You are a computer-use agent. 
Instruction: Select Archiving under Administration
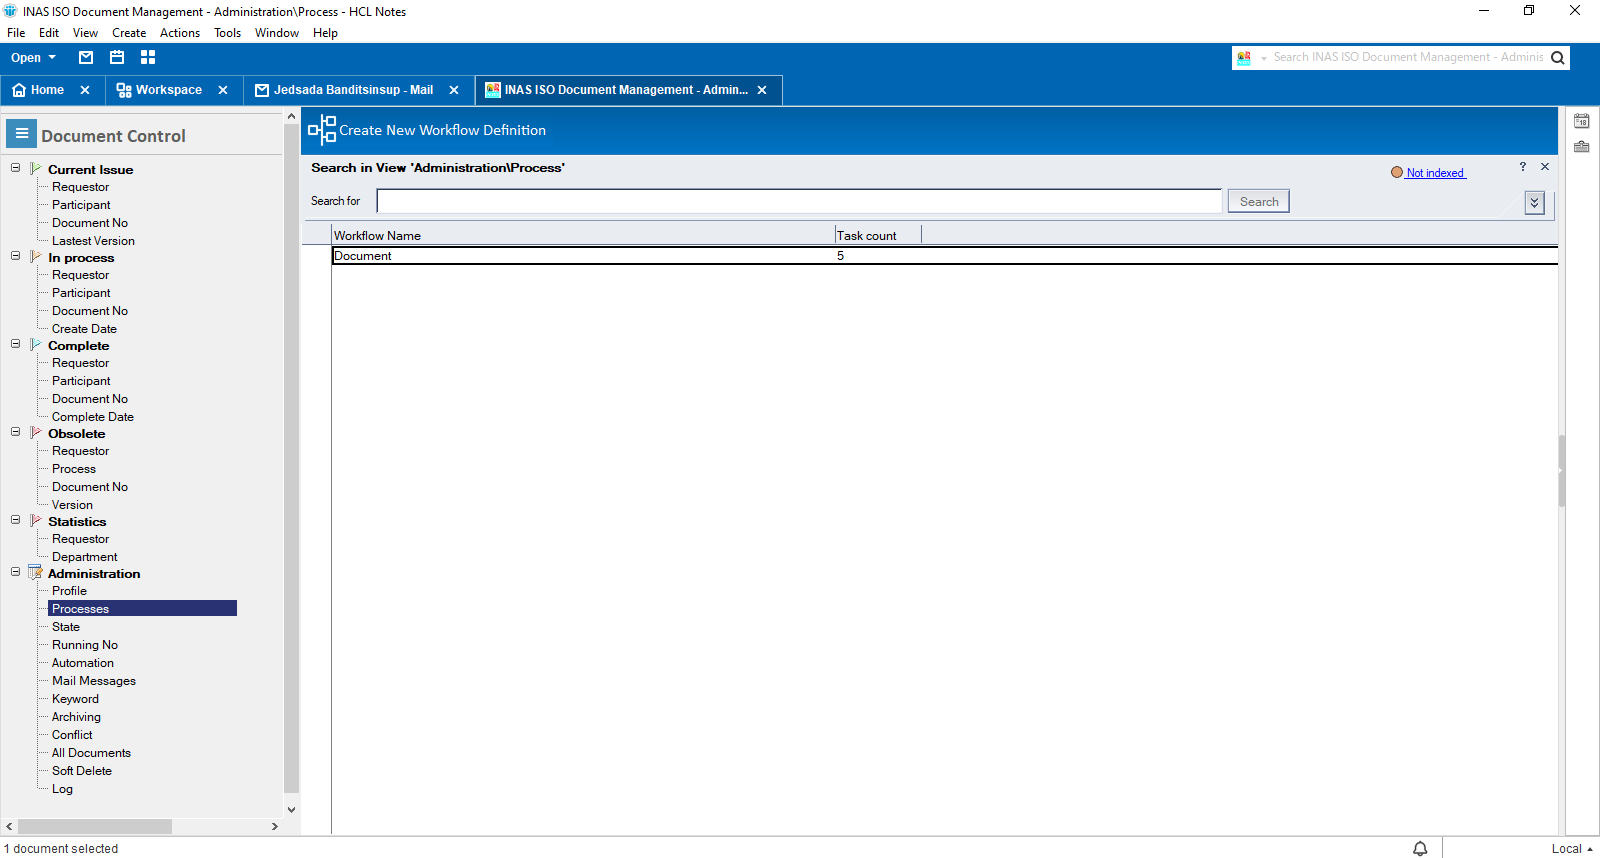76,717
